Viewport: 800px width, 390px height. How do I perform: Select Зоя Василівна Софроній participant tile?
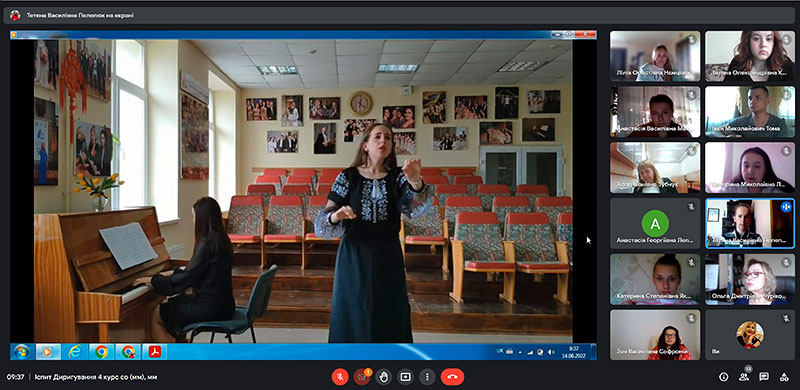tap(655, 335)
